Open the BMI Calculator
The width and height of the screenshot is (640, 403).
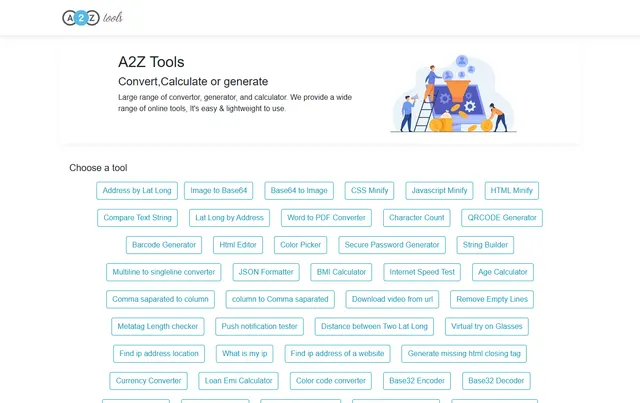point(341,272)
